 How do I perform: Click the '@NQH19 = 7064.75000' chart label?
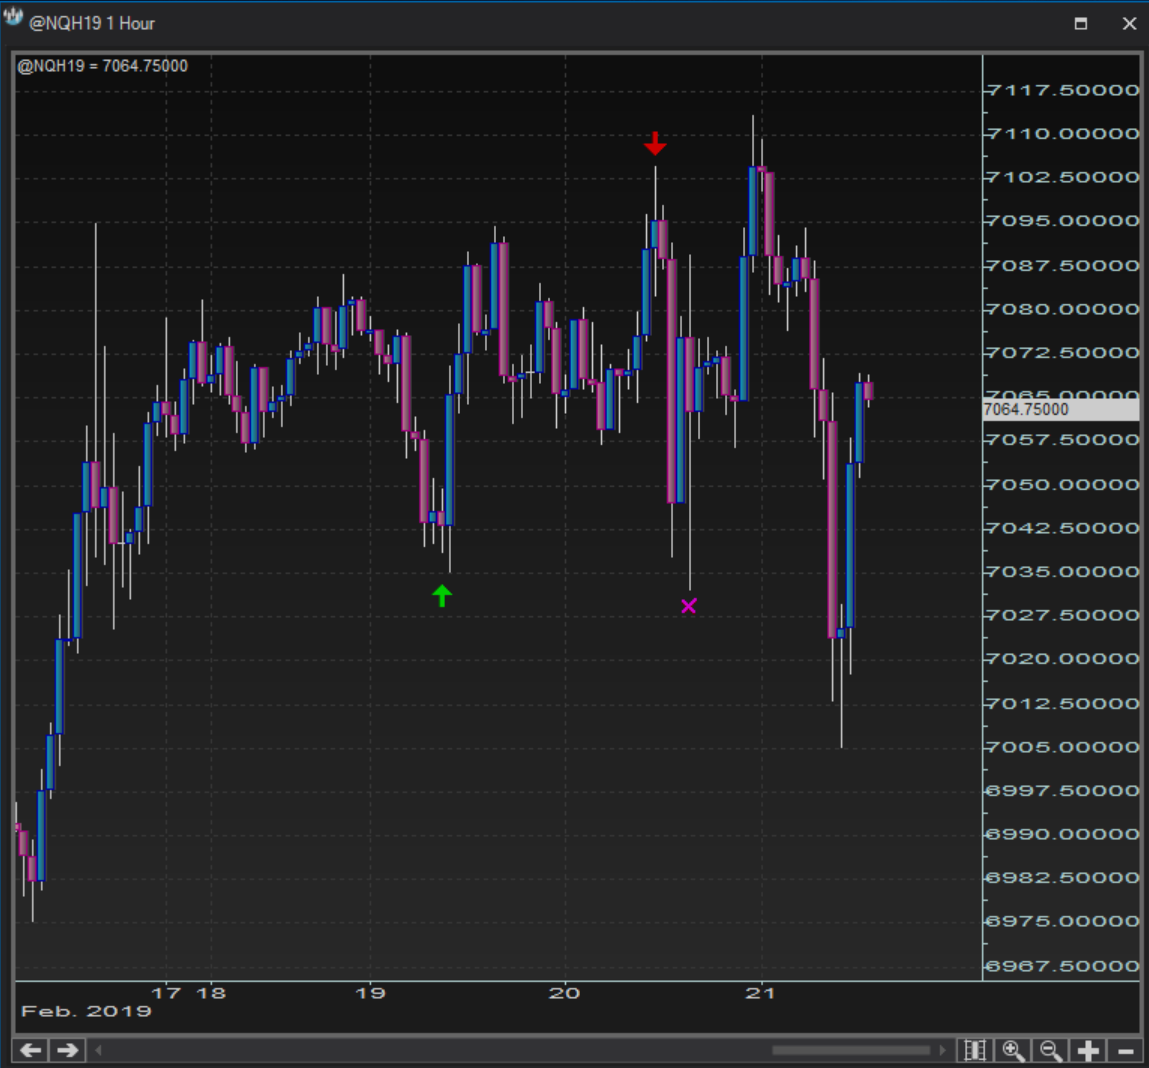pyautogui.click(x=103, y=66)
